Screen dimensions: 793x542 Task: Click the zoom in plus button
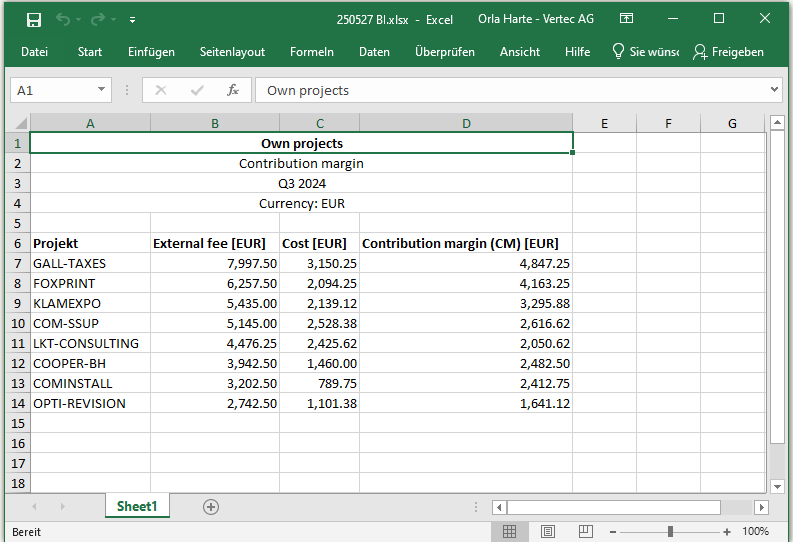[x=727, y=532]
